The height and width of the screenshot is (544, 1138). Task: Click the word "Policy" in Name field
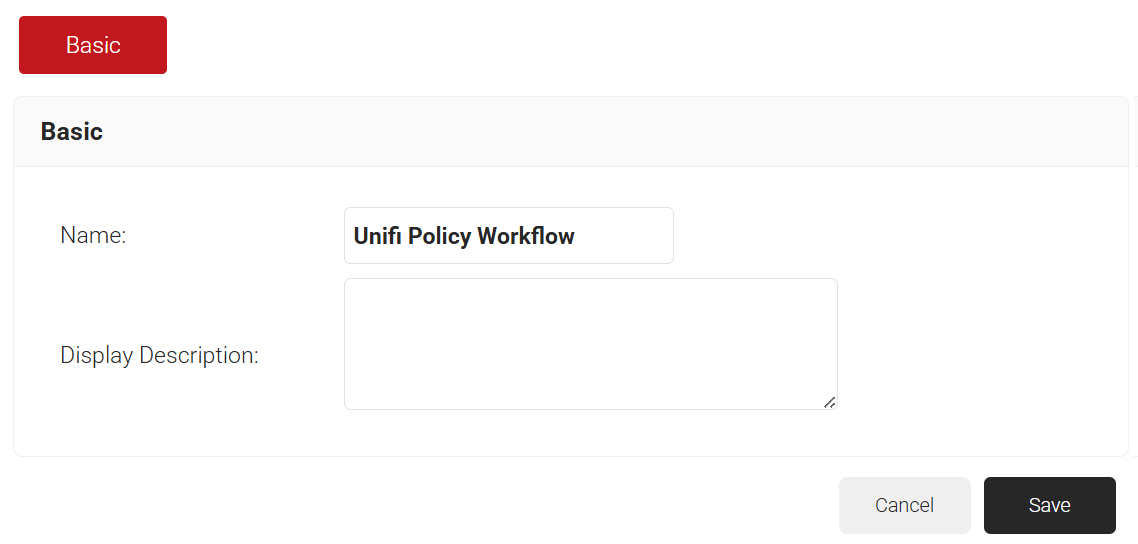[437, 236]
